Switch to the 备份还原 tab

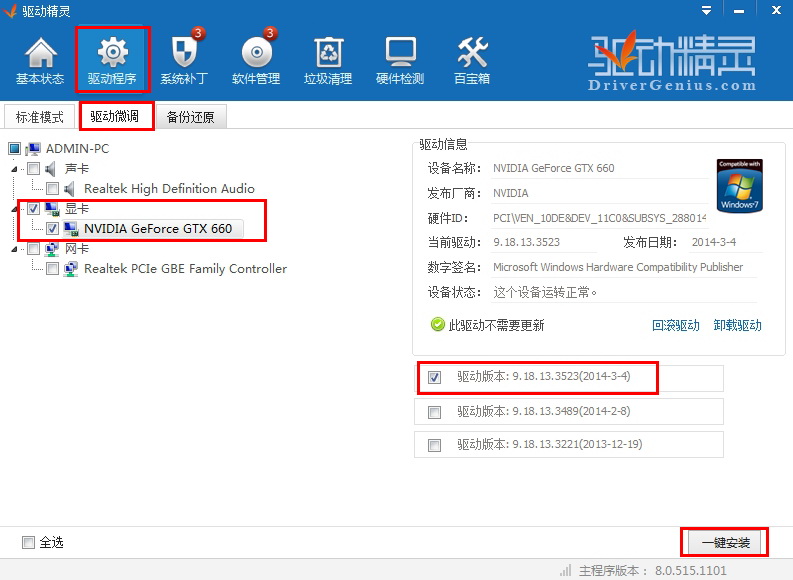(191, 117)
